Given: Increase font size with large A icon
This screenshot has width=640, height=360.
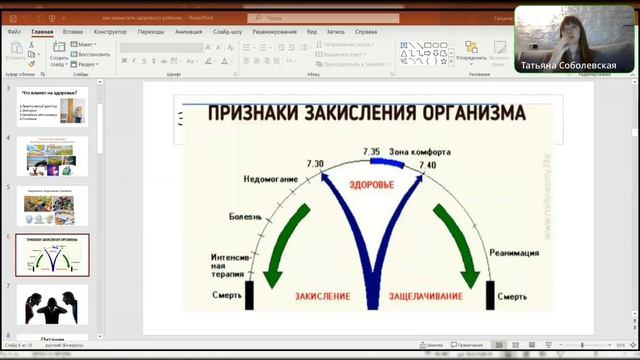Looking at the screenshot, I should (x=209, y=48).
